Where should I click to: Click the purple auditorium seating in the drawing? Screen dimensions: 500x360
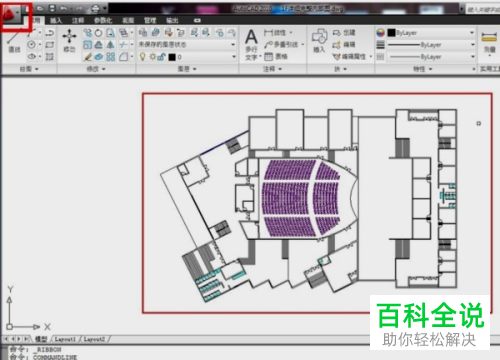tap(301, 198)
